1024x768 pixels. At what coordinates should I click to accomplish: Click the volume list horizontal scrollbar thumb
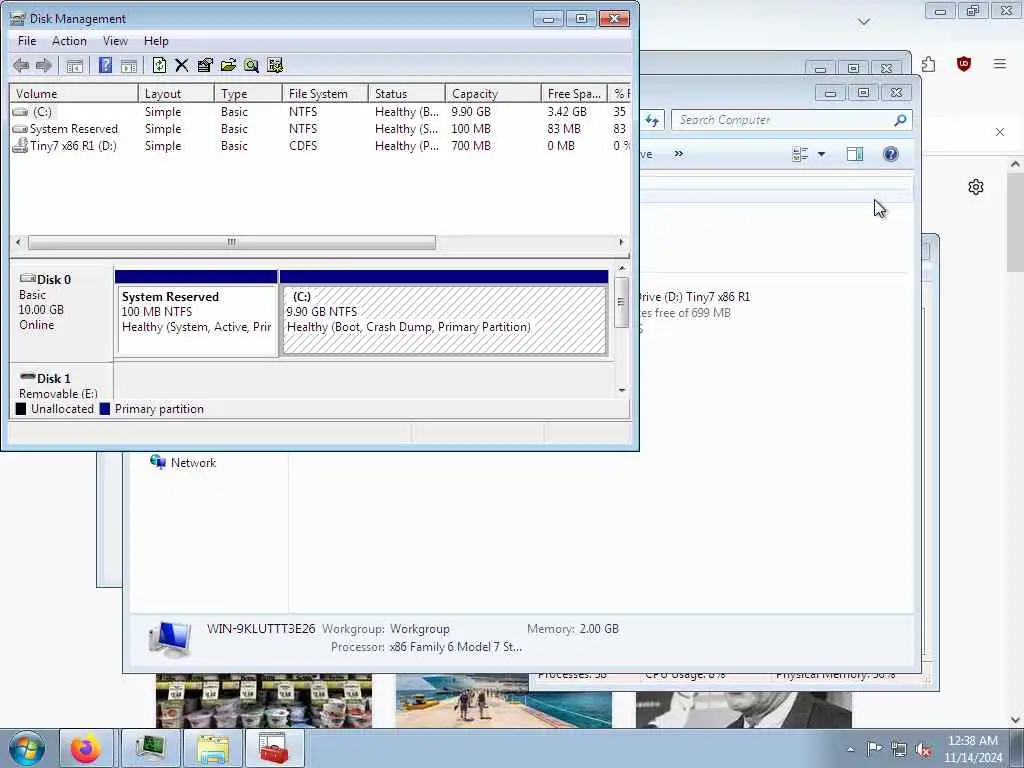click(232, 242)
